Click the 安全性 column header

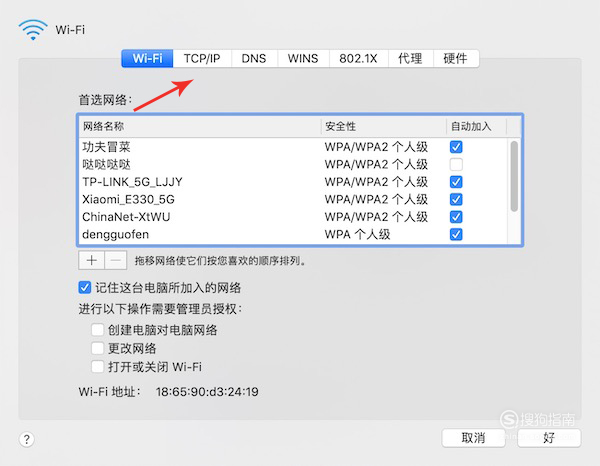click(384, 126)
